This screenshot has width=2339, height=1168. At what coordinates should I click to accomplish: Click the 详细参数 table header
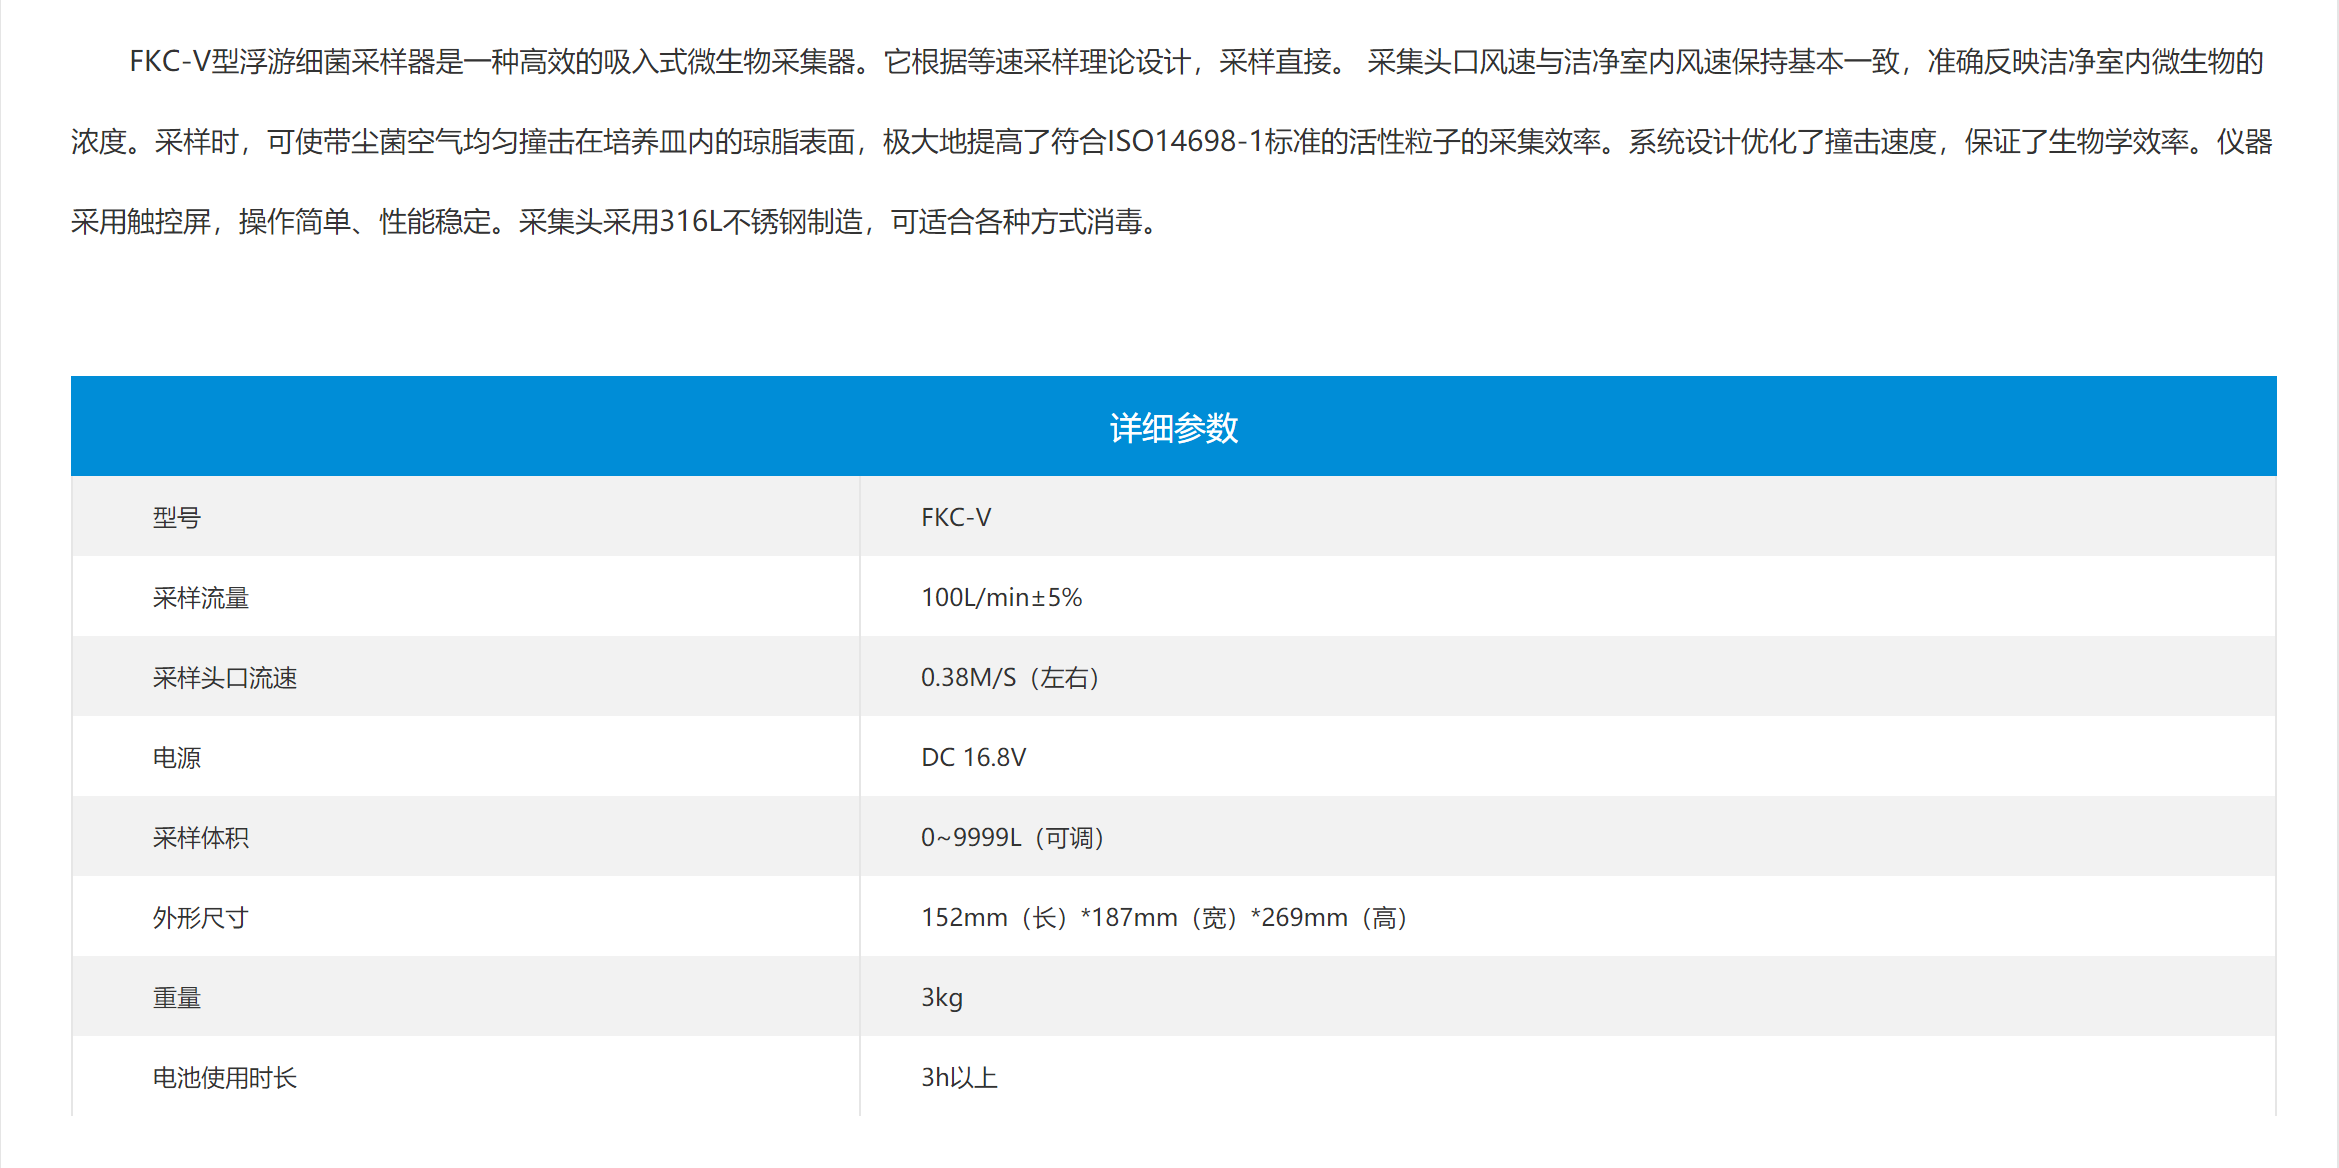coord(1173,427)
